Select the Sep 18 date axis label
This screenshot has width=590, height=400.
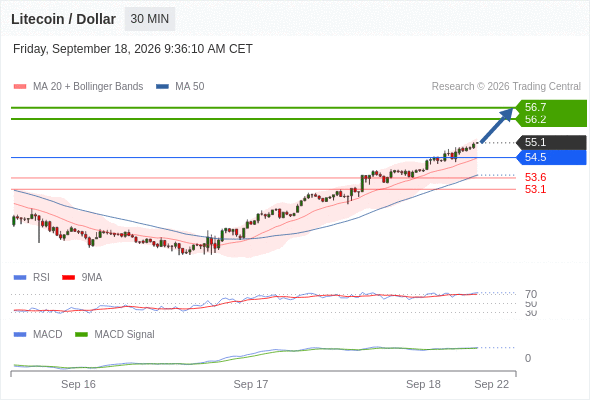423,384
